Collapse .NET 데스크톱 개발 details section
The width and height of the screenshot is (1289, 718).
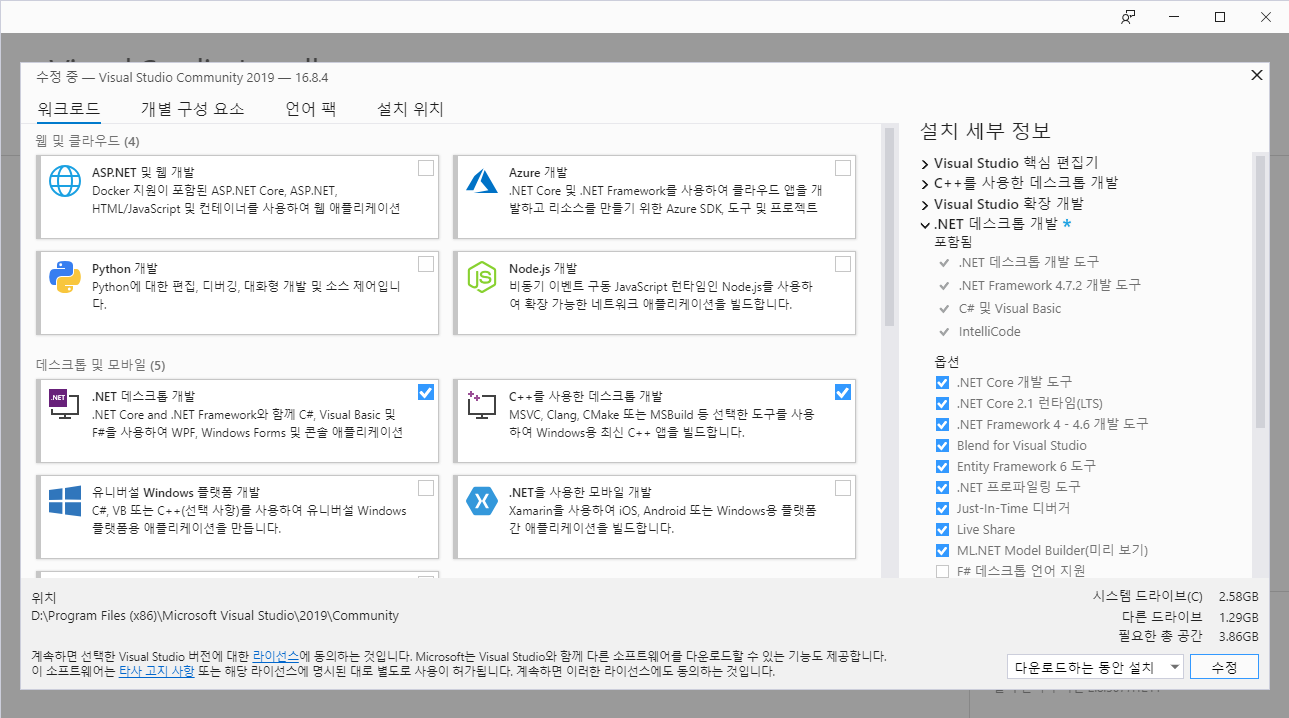(925, 225)
